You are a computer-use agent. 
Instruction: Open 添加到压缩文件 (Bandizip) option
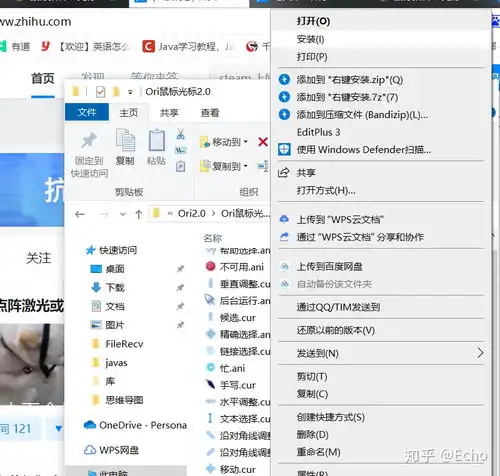[x=362, y=115]
